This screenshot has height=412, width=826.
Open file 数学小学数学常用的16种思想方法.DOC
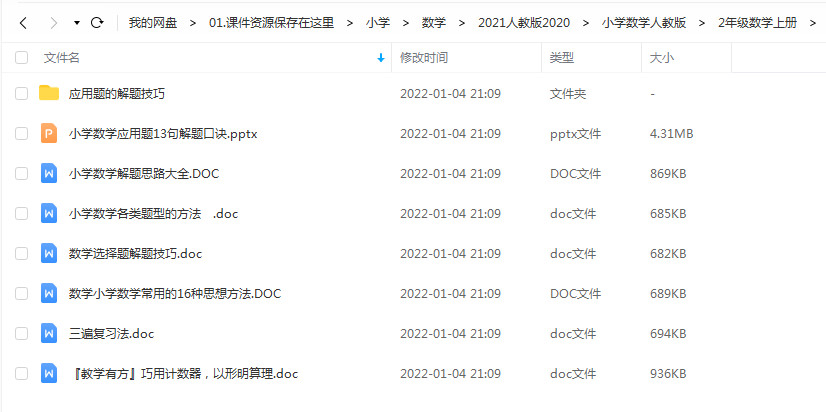[175, 293]
